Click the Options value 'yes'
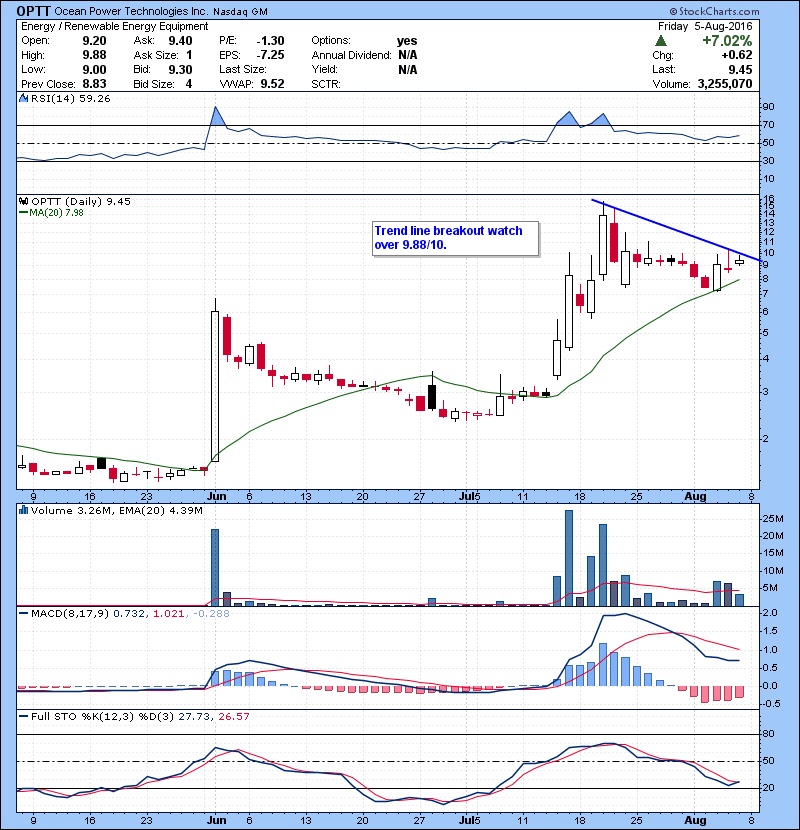The width and height of the screenshot is (800, 830). point(407,41)
